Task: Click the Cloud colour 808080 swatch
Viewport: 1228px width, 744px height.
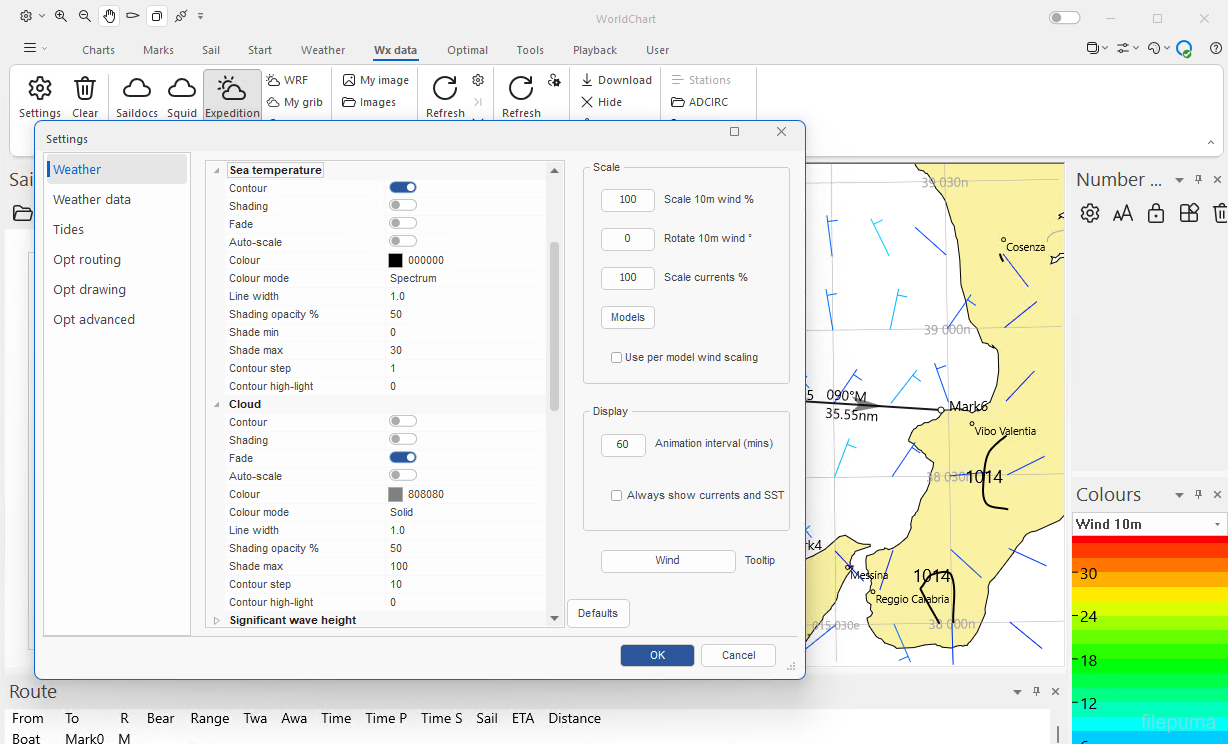Action: 396,495
